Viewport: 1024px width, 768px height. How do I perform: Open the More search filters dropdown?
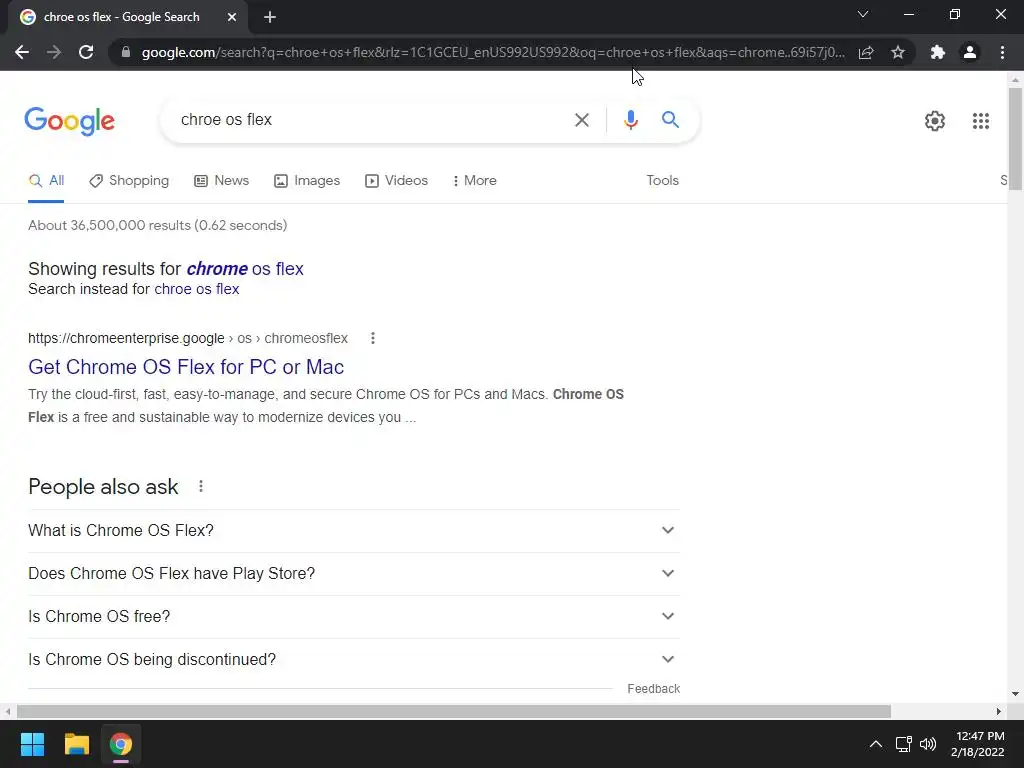[x=475, y=181]
